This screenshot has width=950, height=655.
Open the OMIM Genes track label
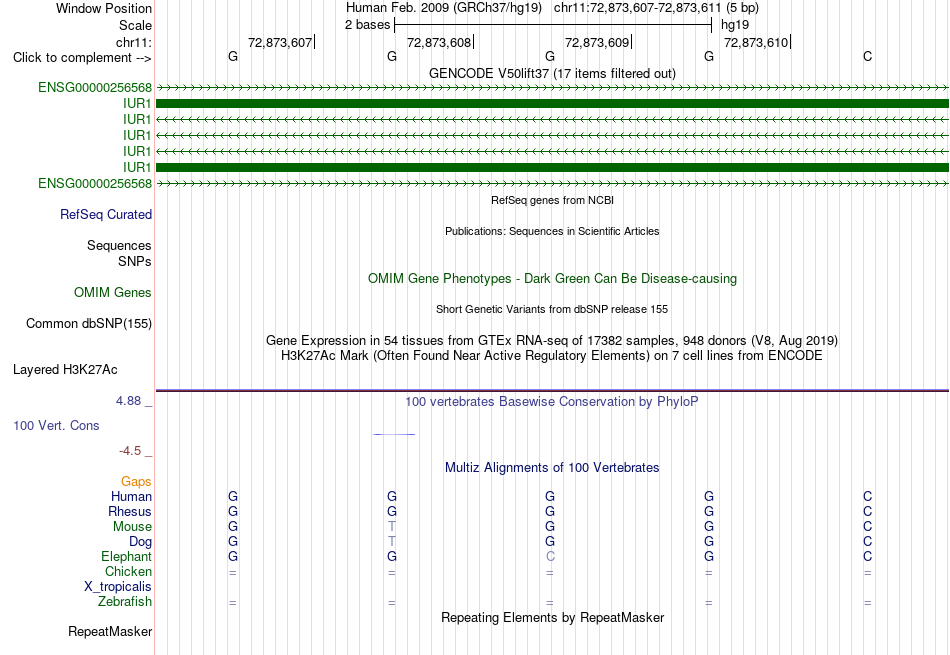click(112, 293)
